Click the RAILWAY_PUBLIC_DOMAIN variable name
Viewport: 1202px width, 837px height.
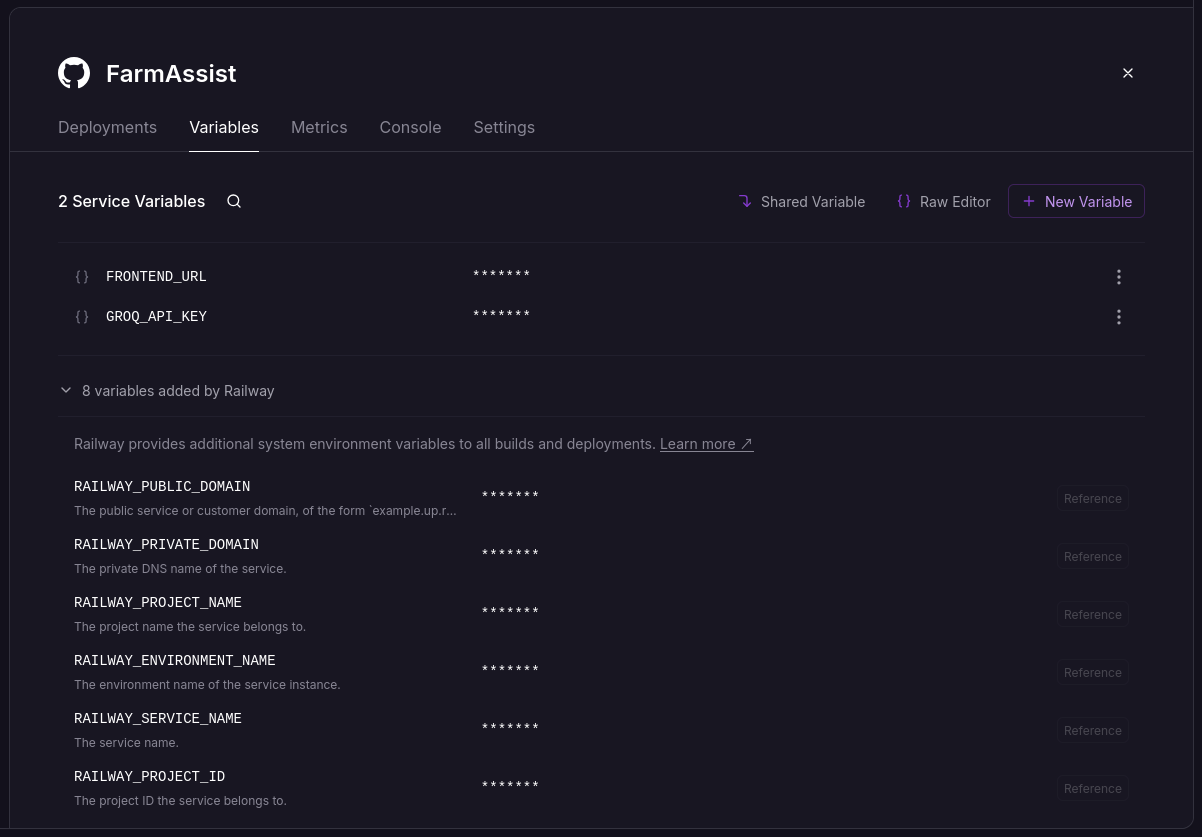pyautogui.click(x=162, y=487)
